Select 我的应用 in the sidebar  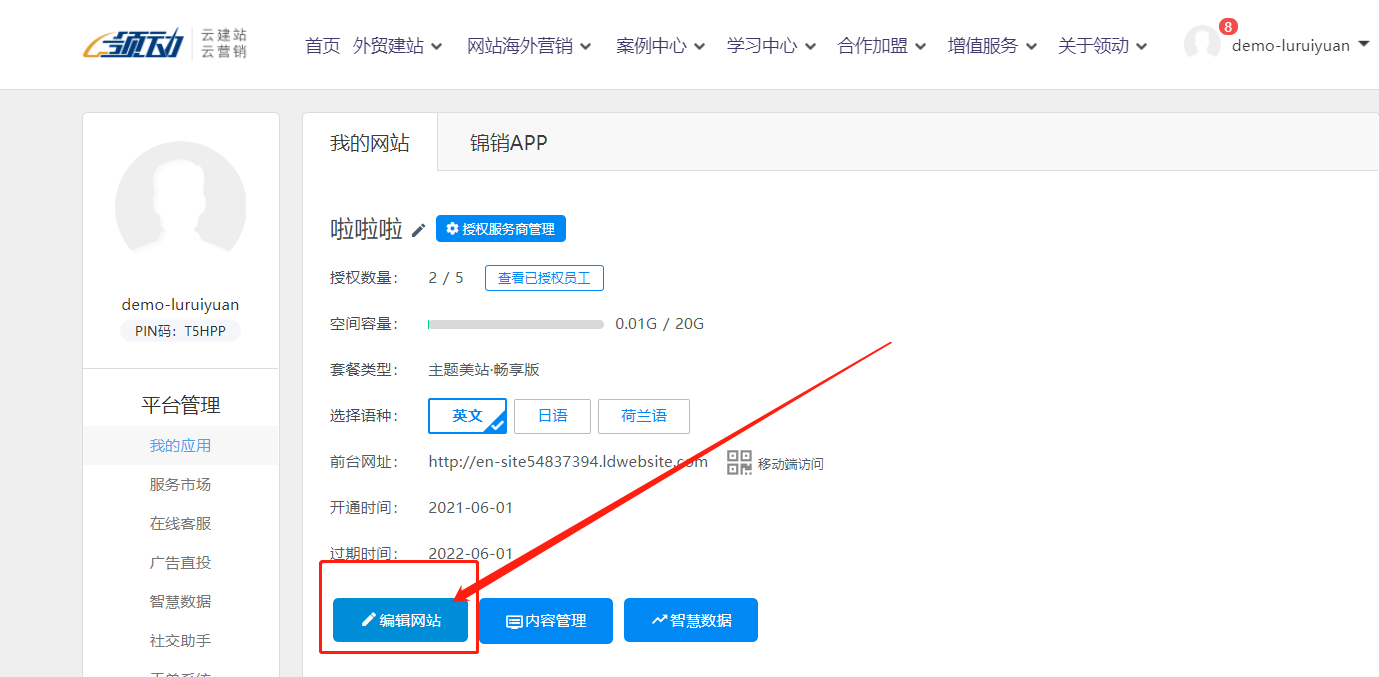181,446
